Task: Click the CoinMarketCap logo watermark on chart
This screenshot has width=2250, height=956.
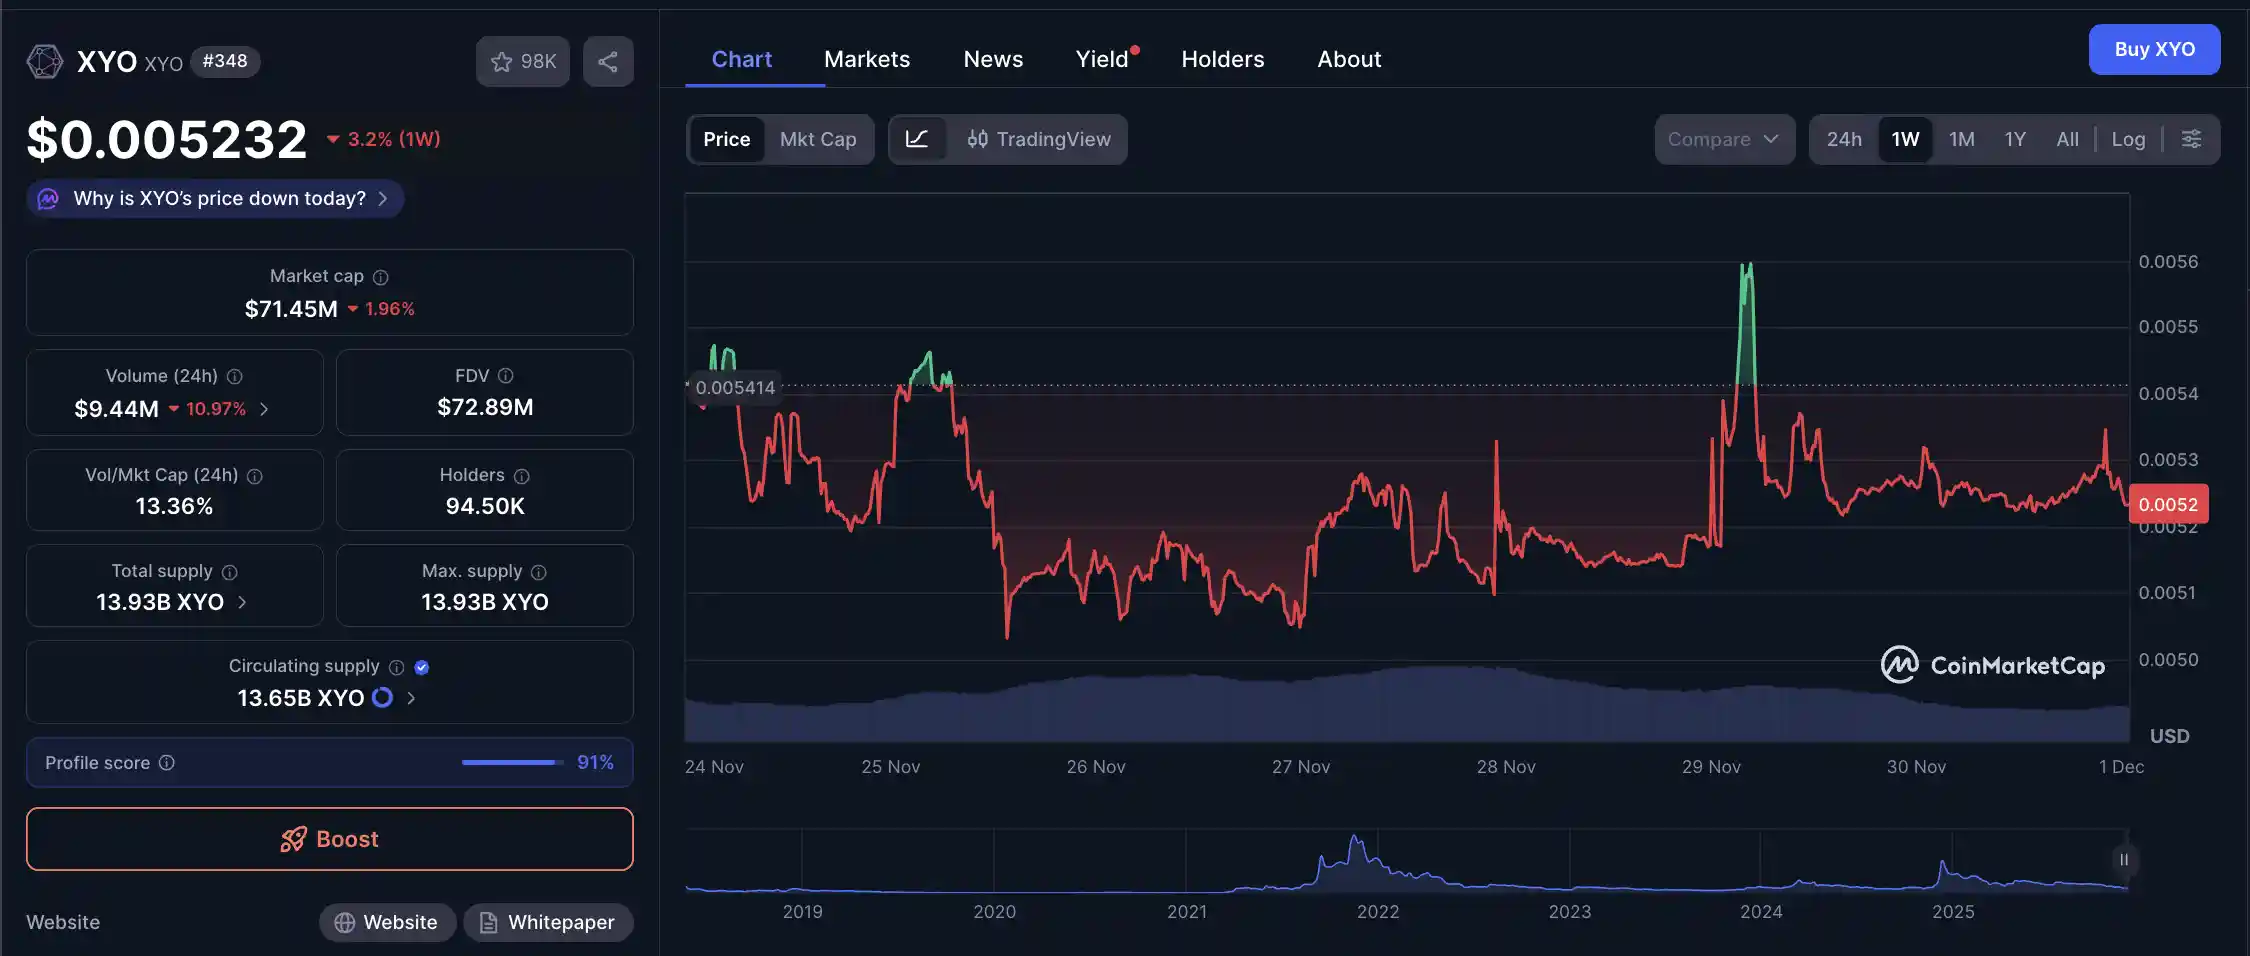Action: (1993, 664)
